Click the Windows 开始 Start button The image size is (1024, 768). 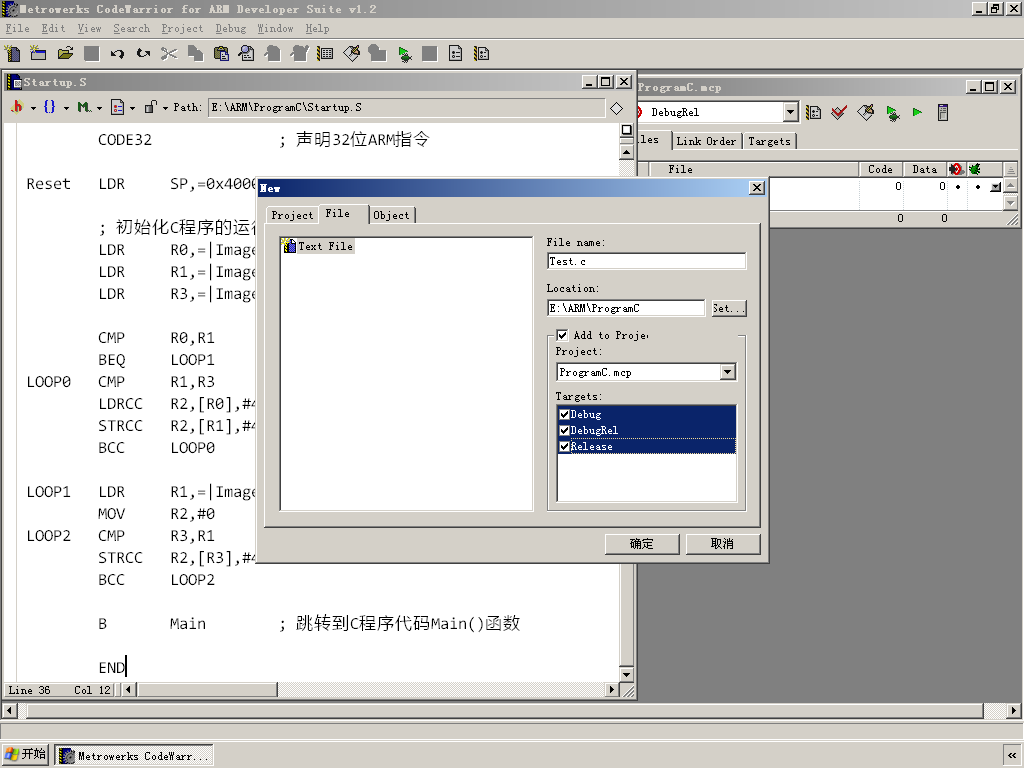click(26, 755)
